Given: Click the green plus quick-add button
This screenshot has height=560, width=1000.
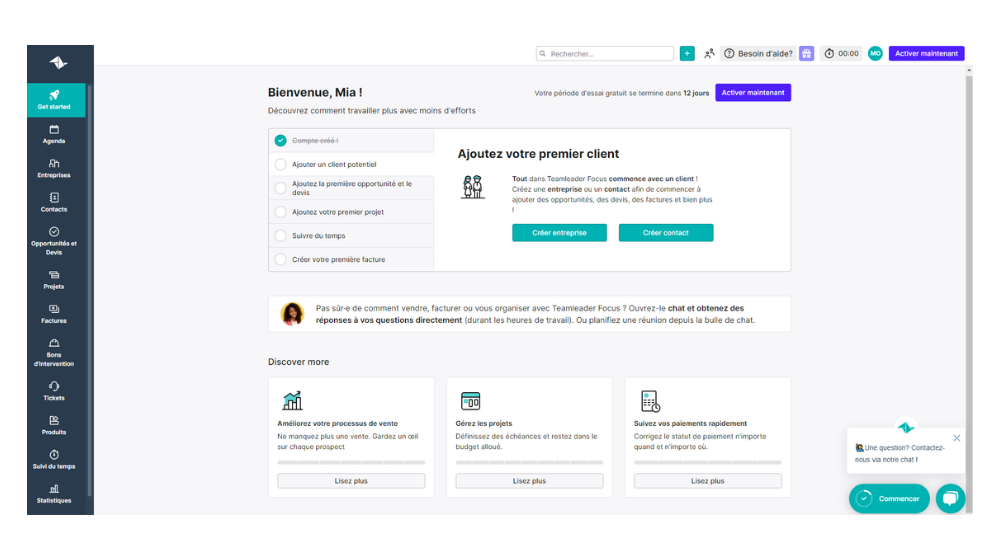Looking at the screenshot, I should point(687,54).
